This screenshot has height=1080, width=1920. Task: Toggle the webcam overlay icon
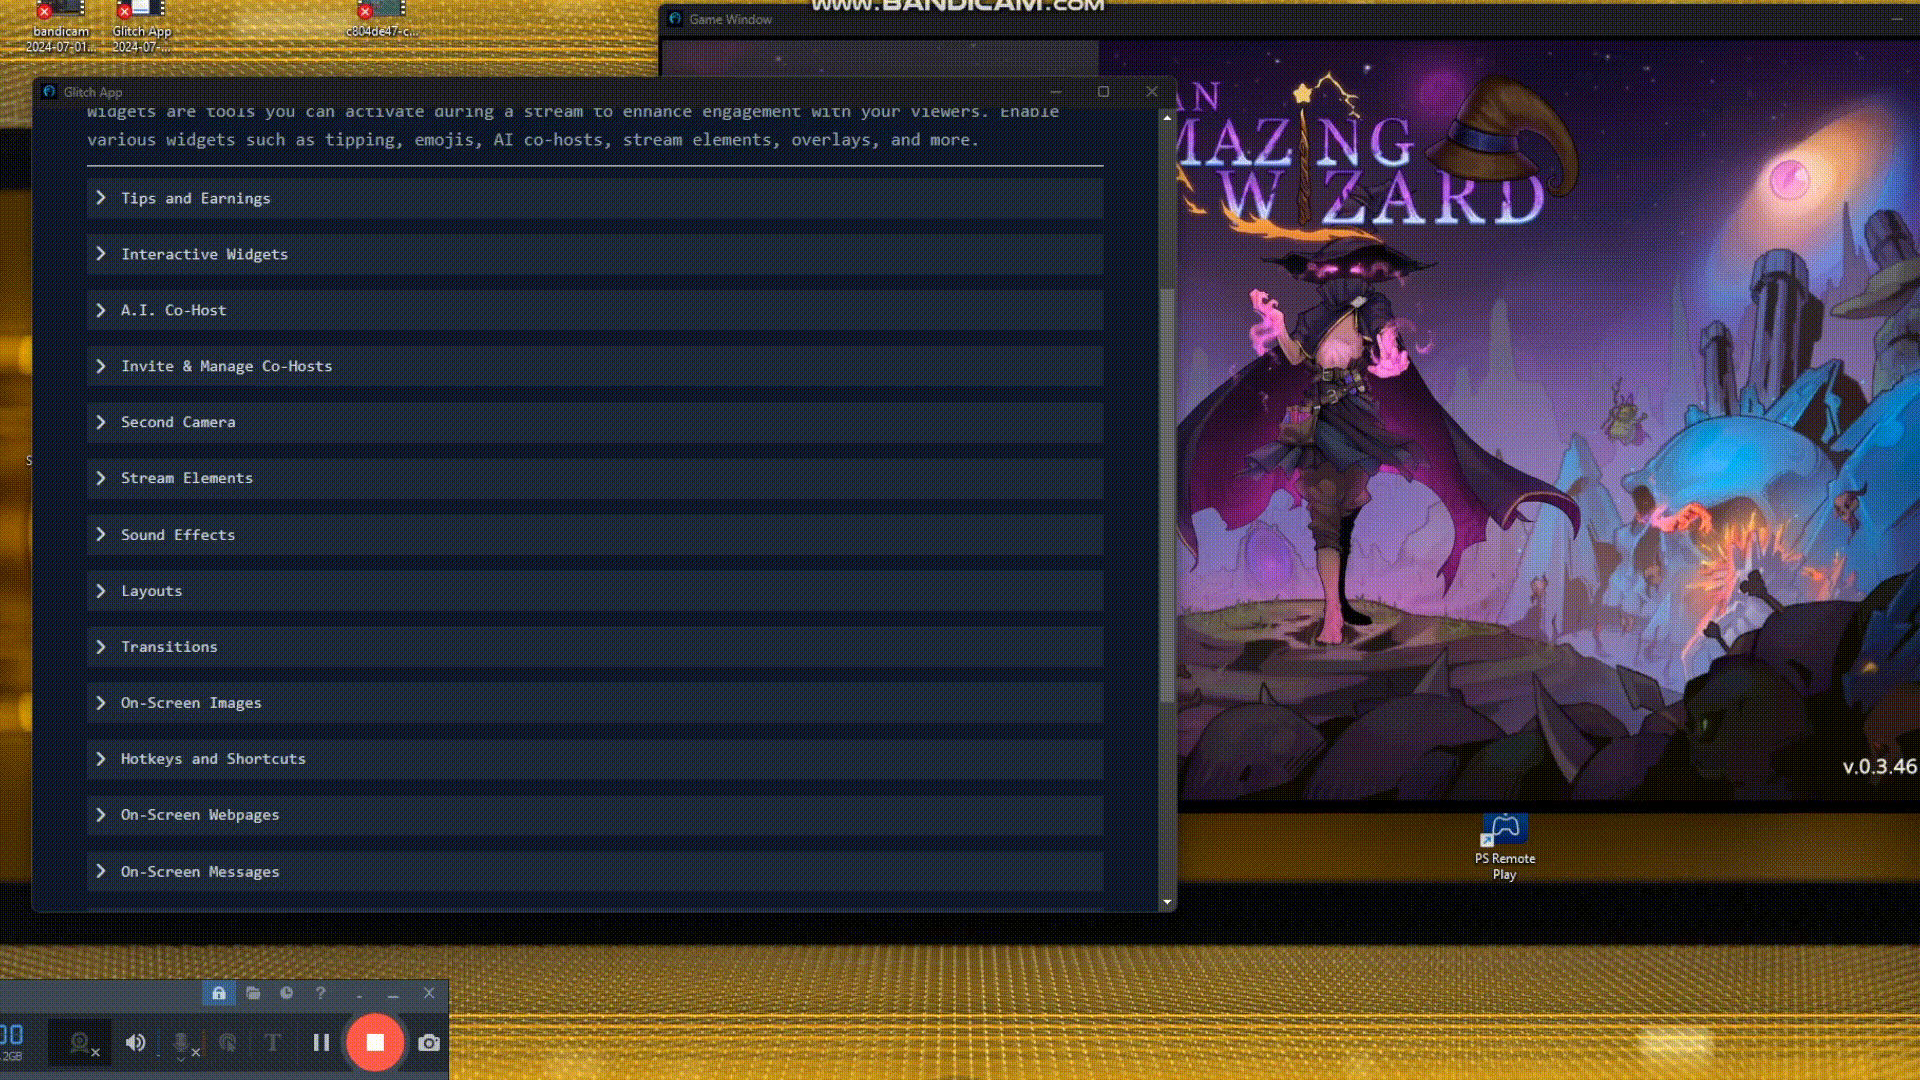coord(80,1043)
